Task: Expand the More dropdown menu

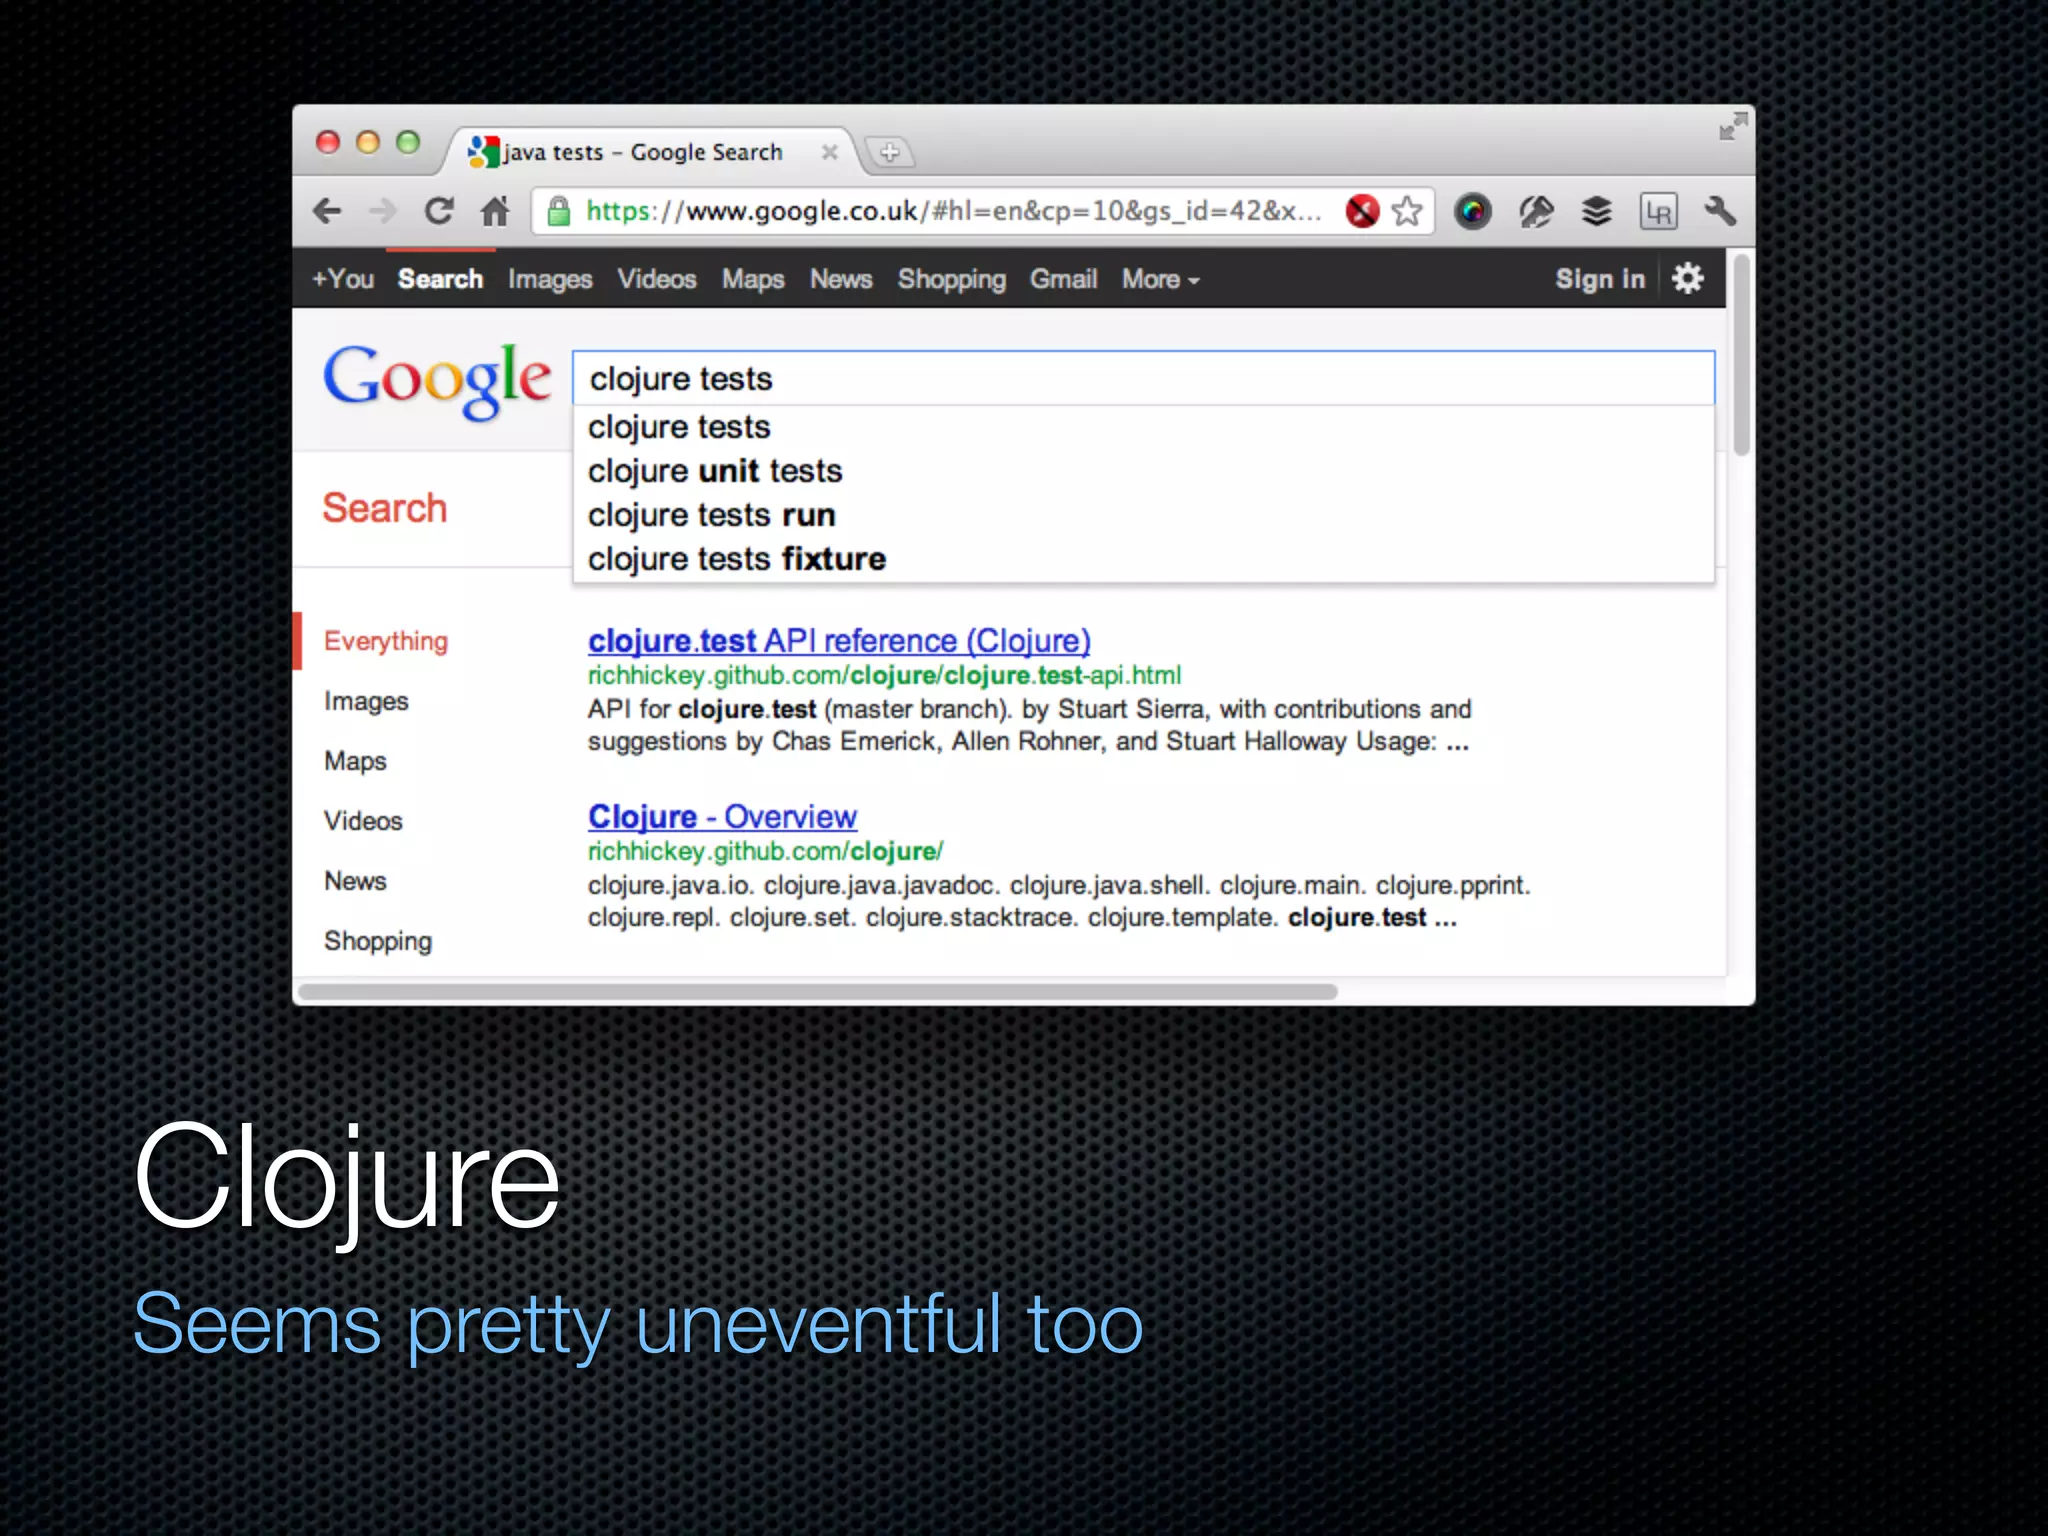Action: tap(1160, 279)
